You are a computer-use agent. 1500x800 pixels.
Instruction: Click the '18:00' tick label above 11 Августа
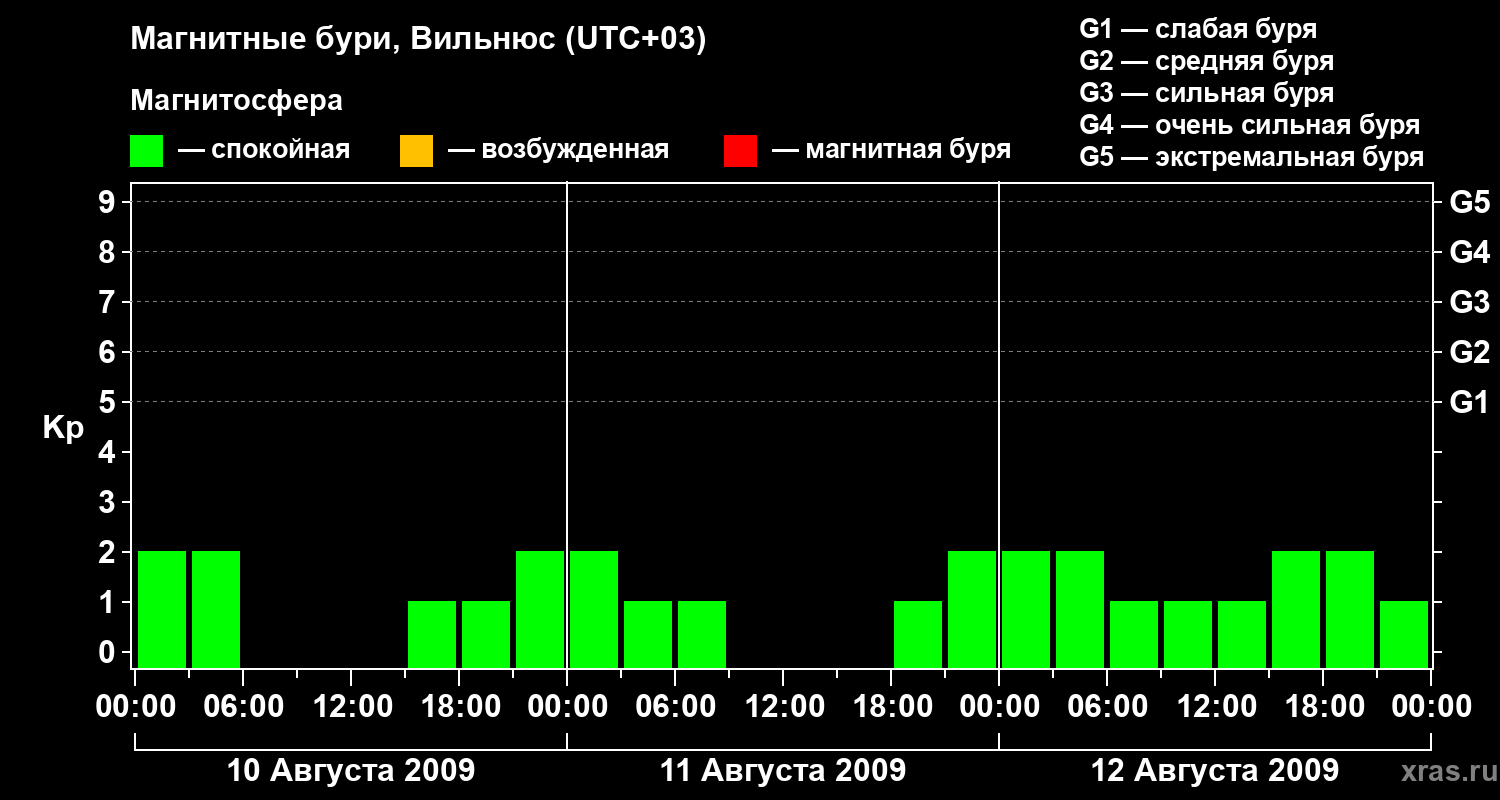(x=891, y=707)
